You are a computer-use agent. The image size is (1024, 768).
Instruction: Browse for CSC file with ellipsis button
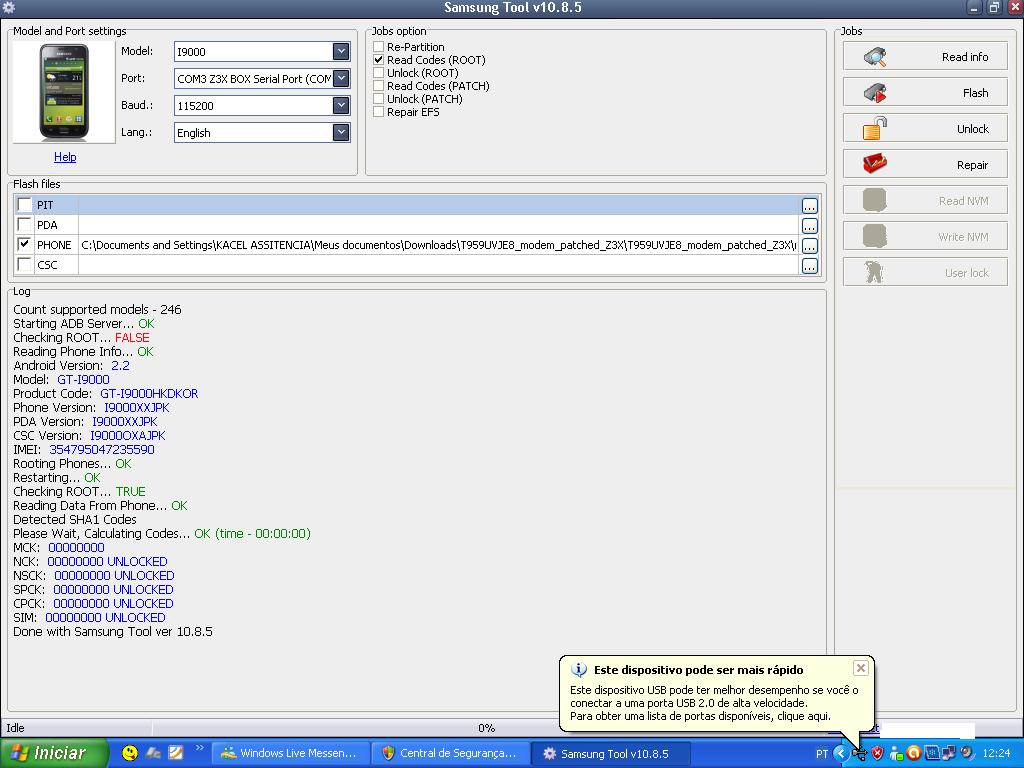pyautogui.click(x=809, y=266)
